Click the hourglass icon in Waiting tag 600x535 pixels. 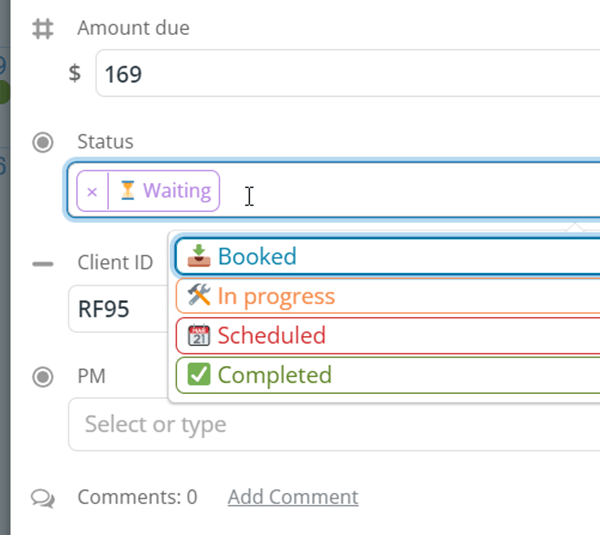click(x=127, y=191)
